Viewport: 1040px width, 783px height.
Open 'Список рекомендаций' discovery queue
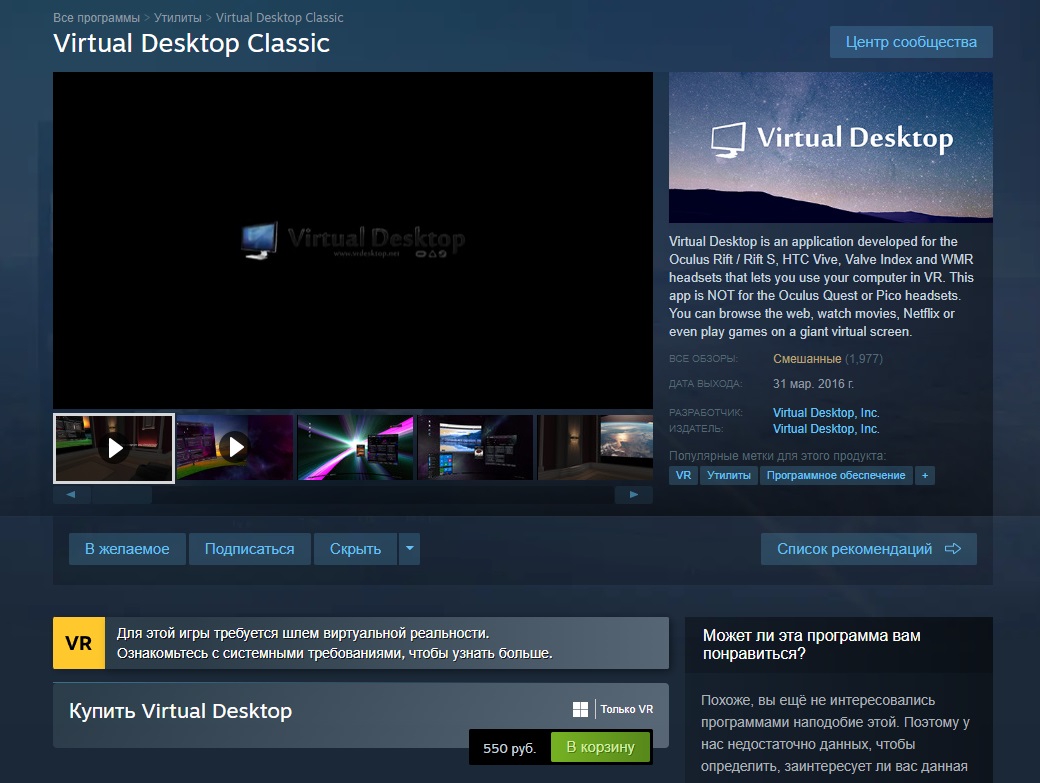[868, 549]
